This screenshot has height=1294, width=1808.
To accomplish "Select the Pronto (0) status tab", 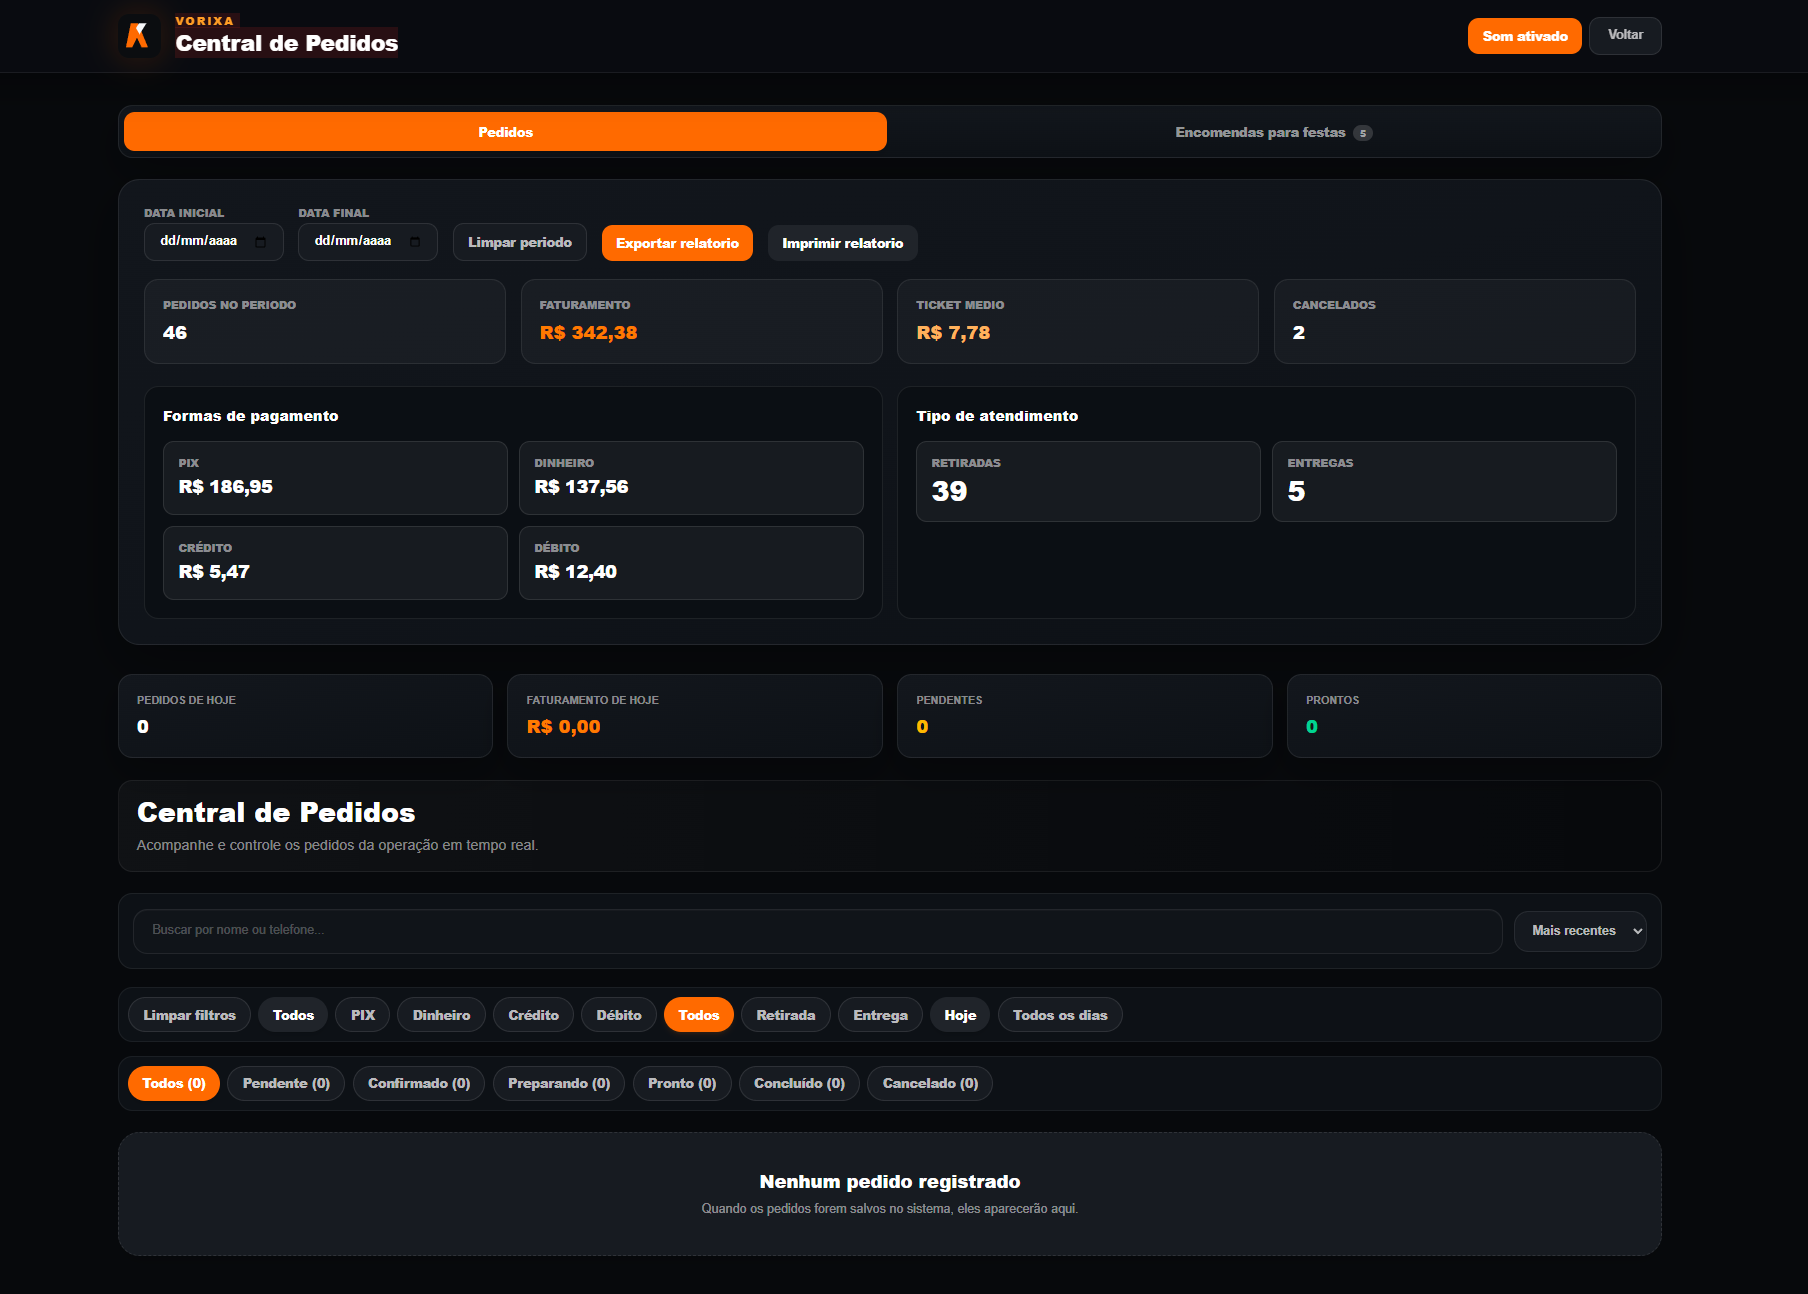I will point(682,1084).
